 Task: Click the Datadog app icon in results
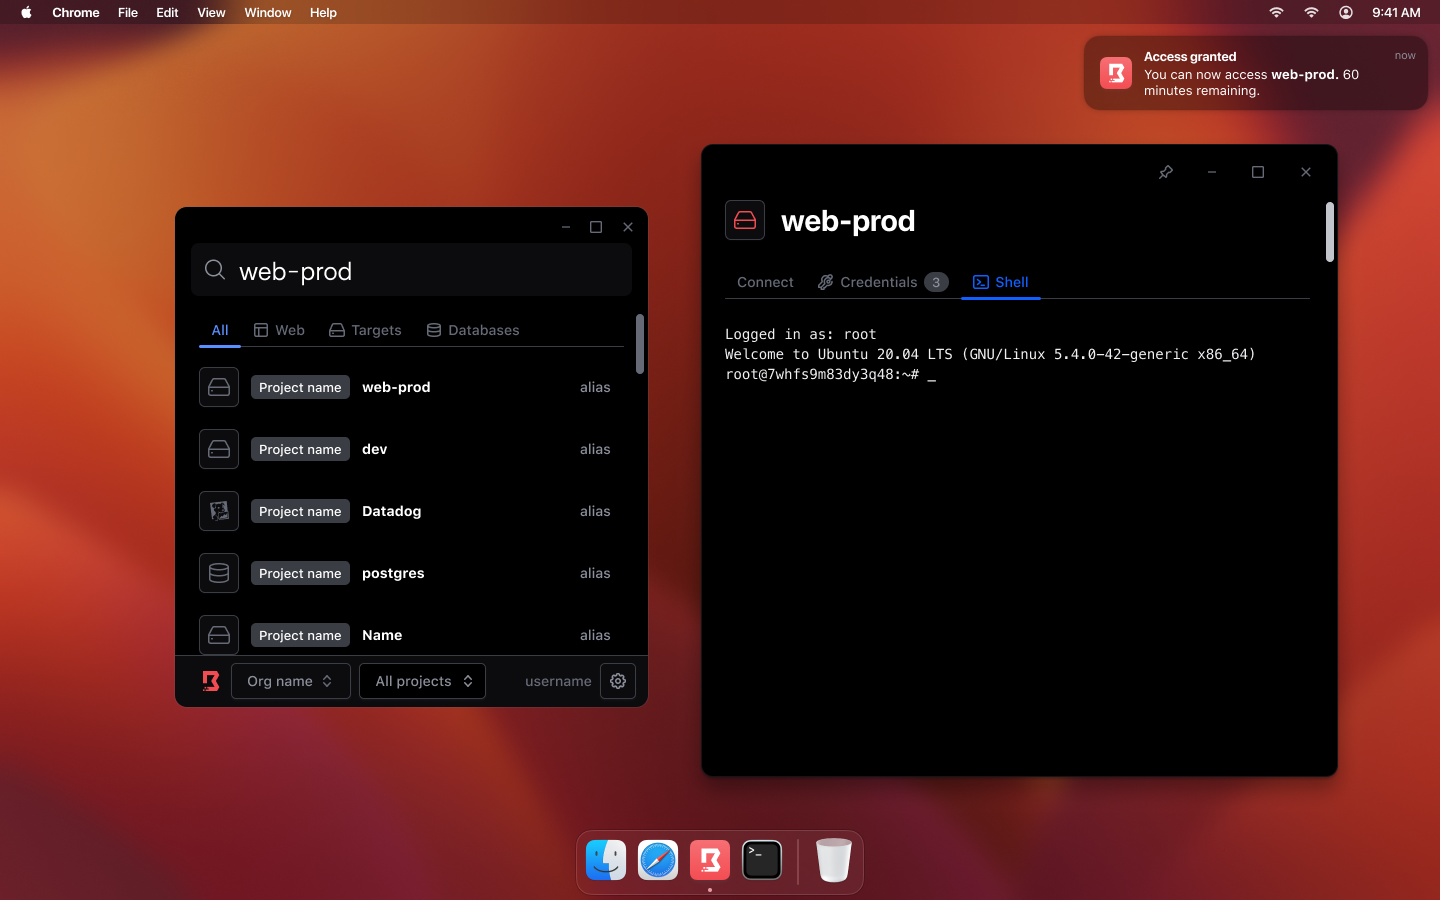point(219,511)
